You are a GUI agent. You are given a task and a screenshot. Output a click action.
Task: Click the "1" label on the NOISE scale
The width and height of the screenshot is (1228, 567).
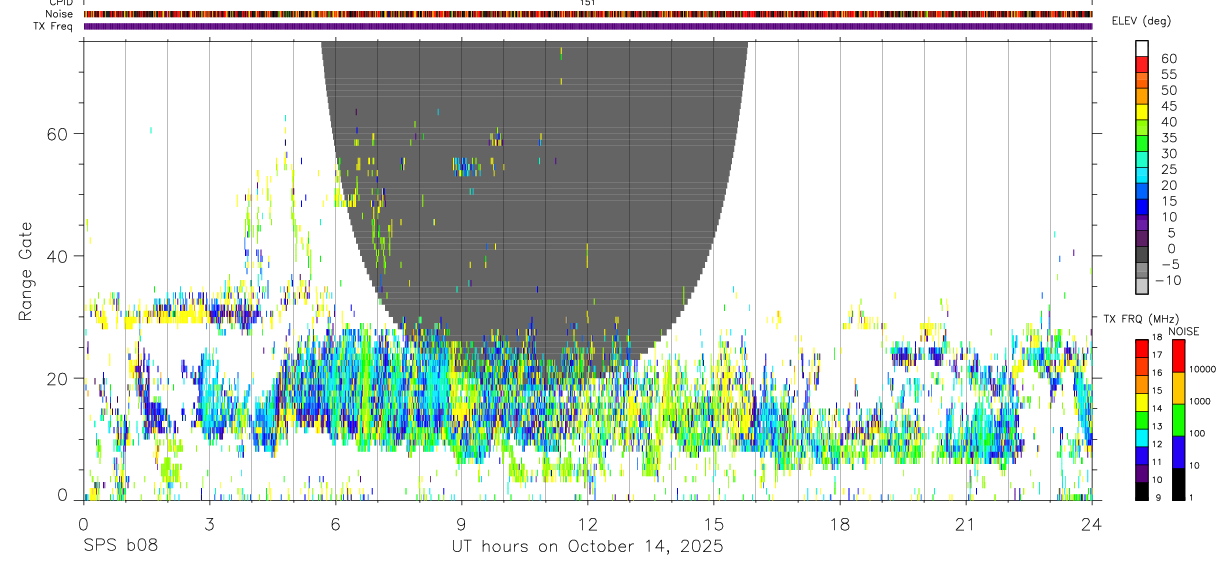(1192, 497)
